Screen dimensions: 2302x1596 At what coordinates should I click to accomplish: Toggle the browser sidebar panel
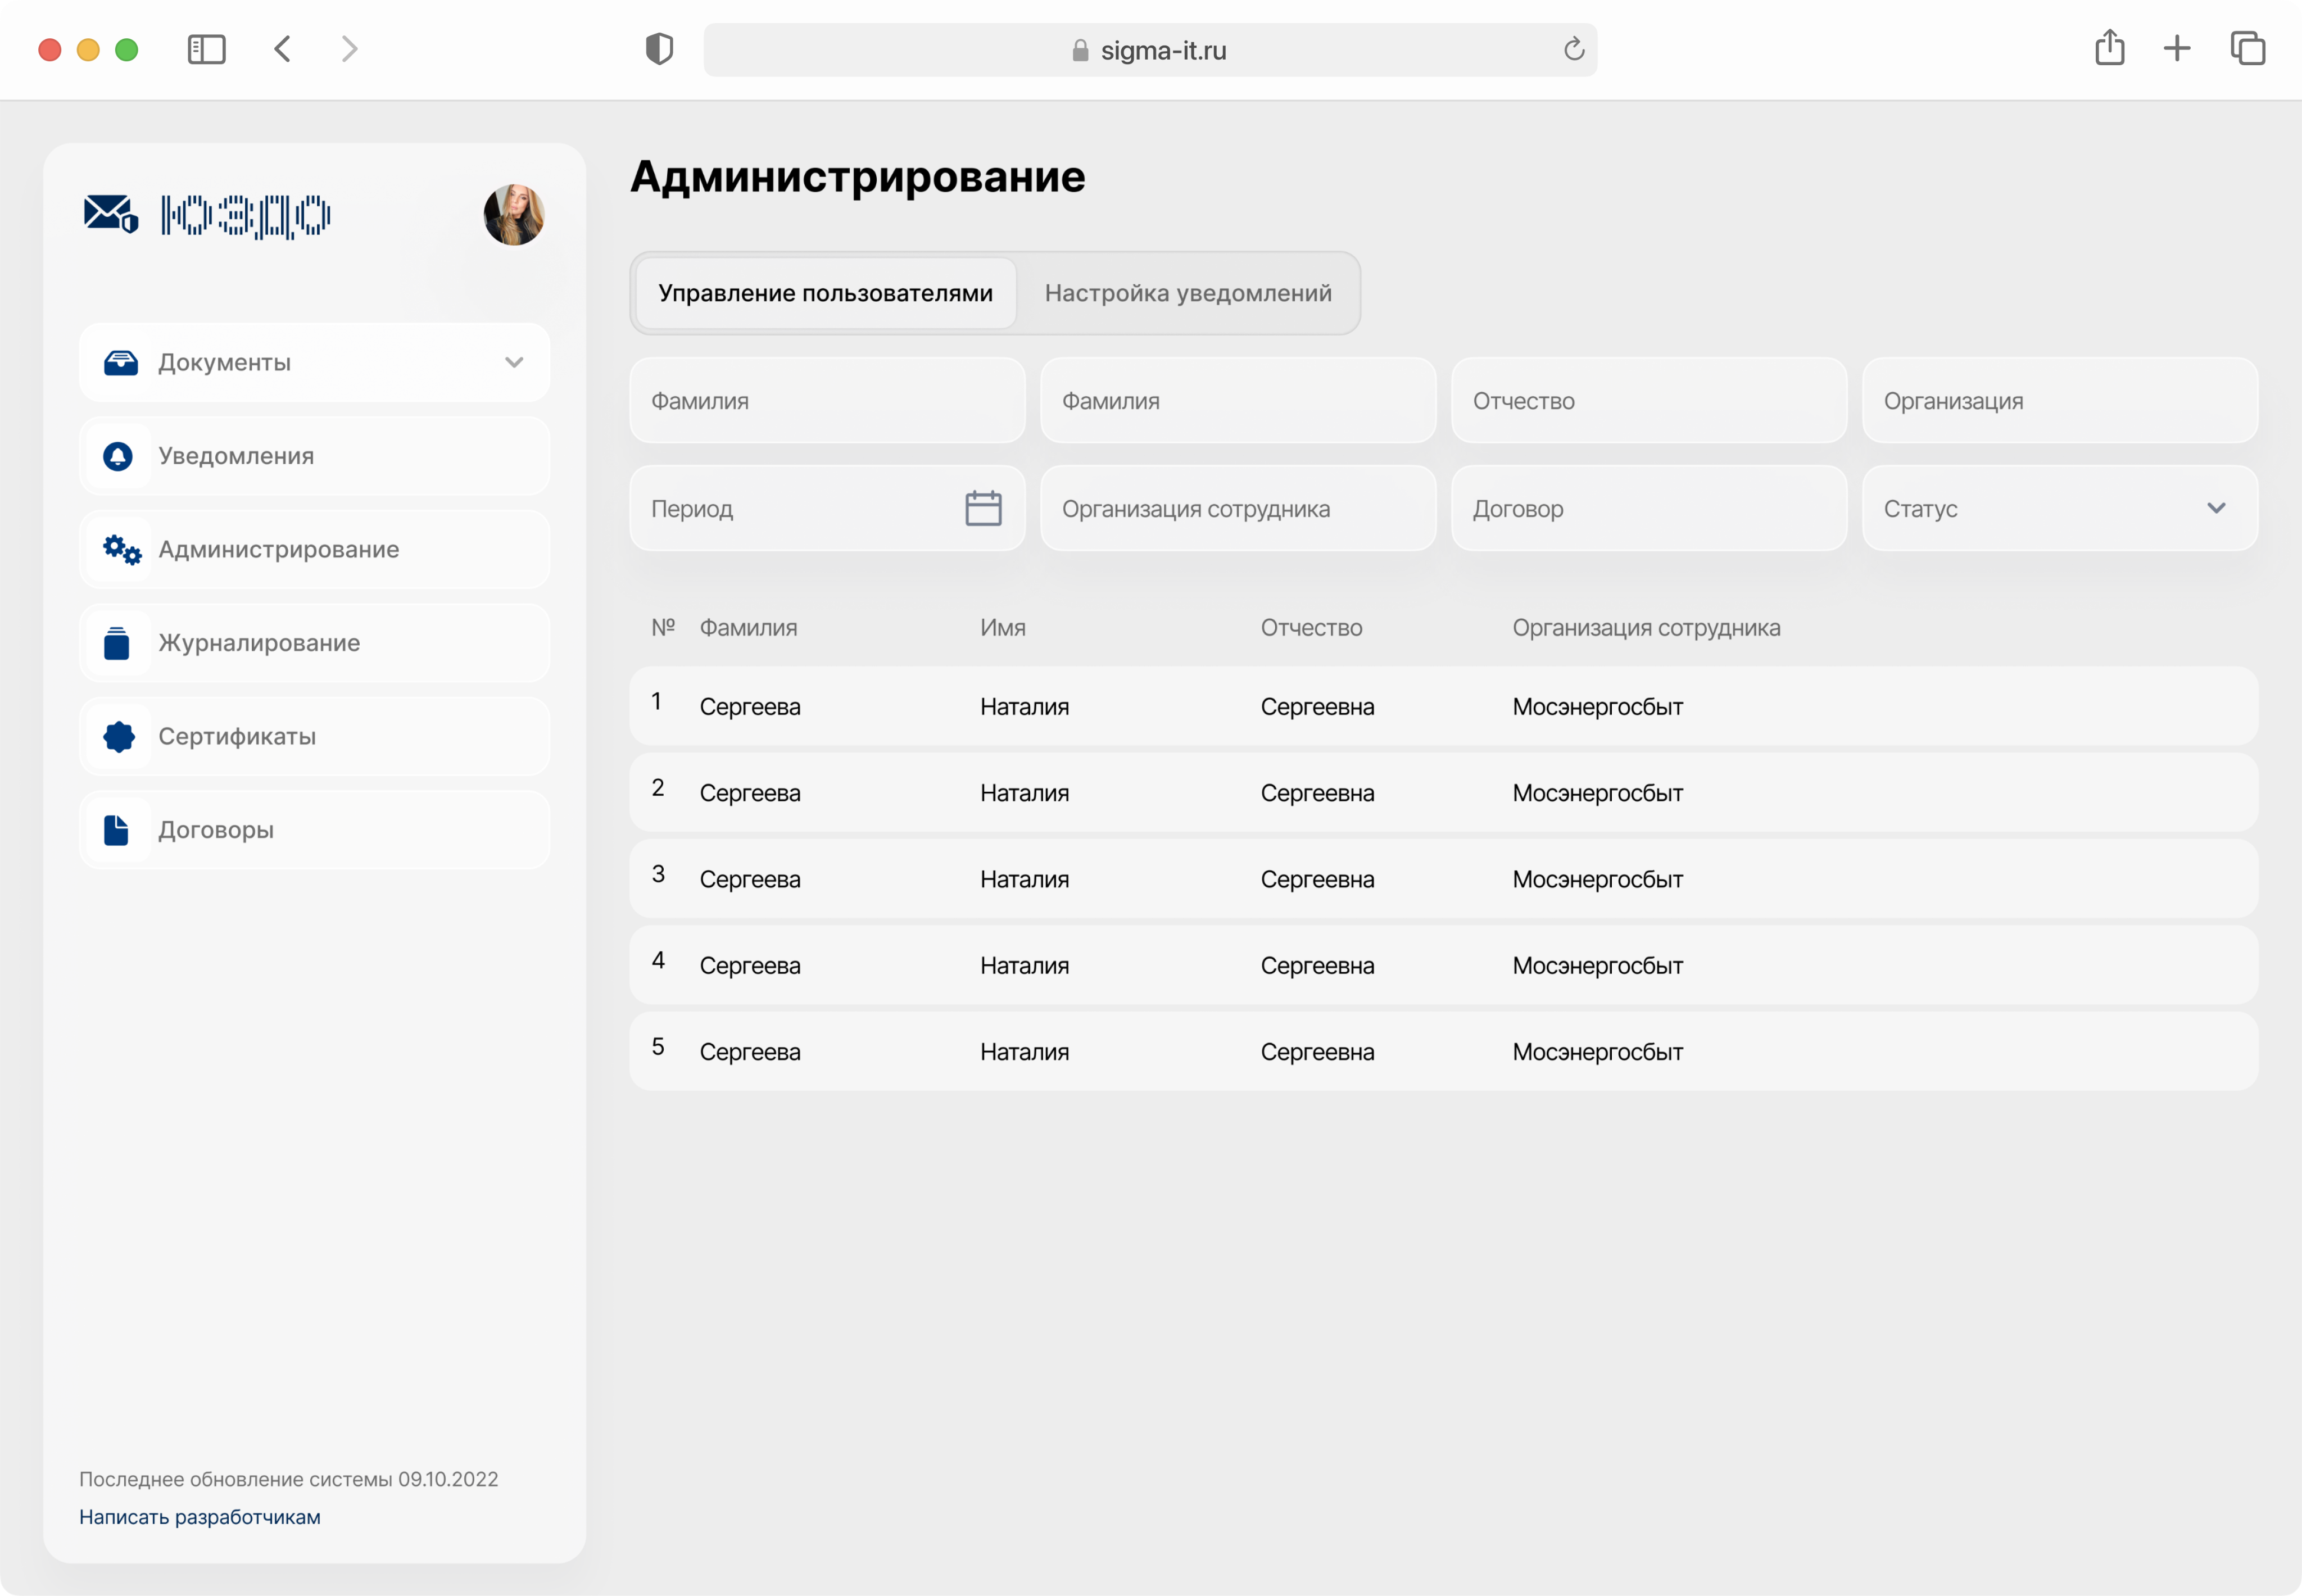[207, 49]
